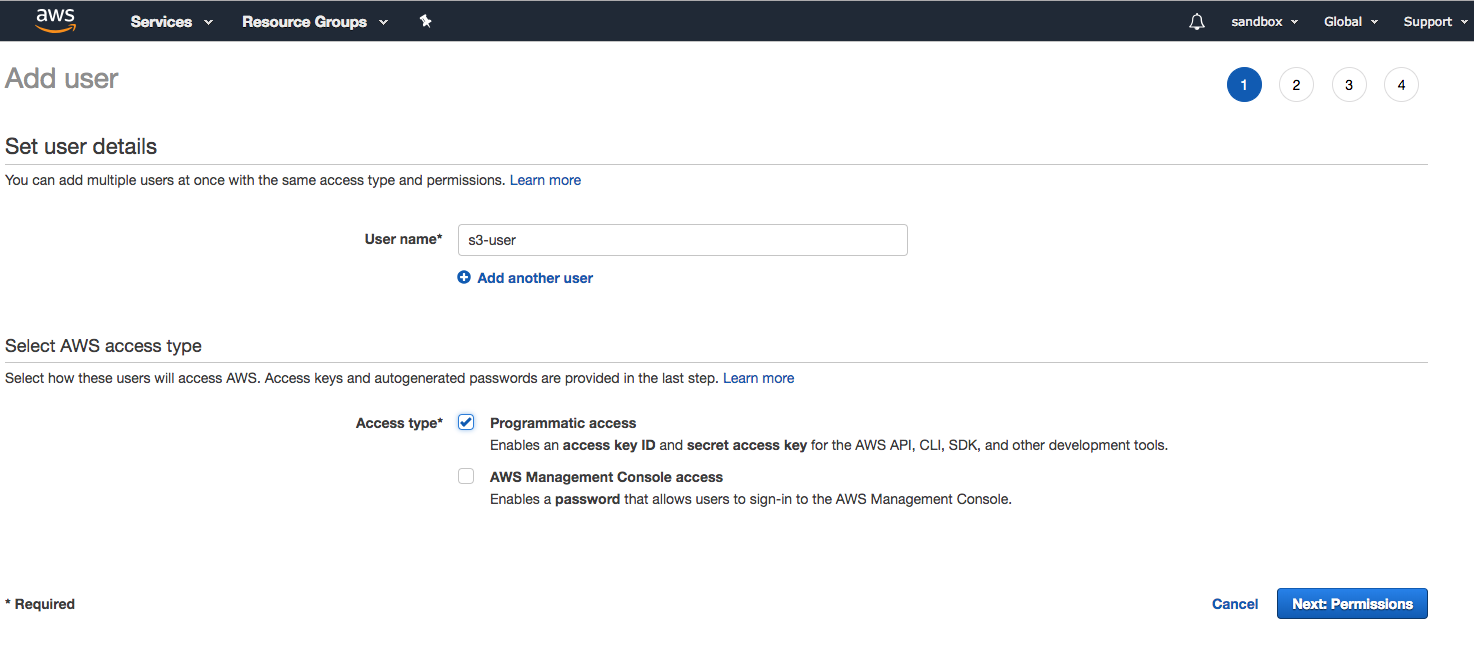Jump to wizard step 2 circle
Image resolution: width=1474 pixels, height=647 pixels.
pyautogui.click(x=1296, y=85)
